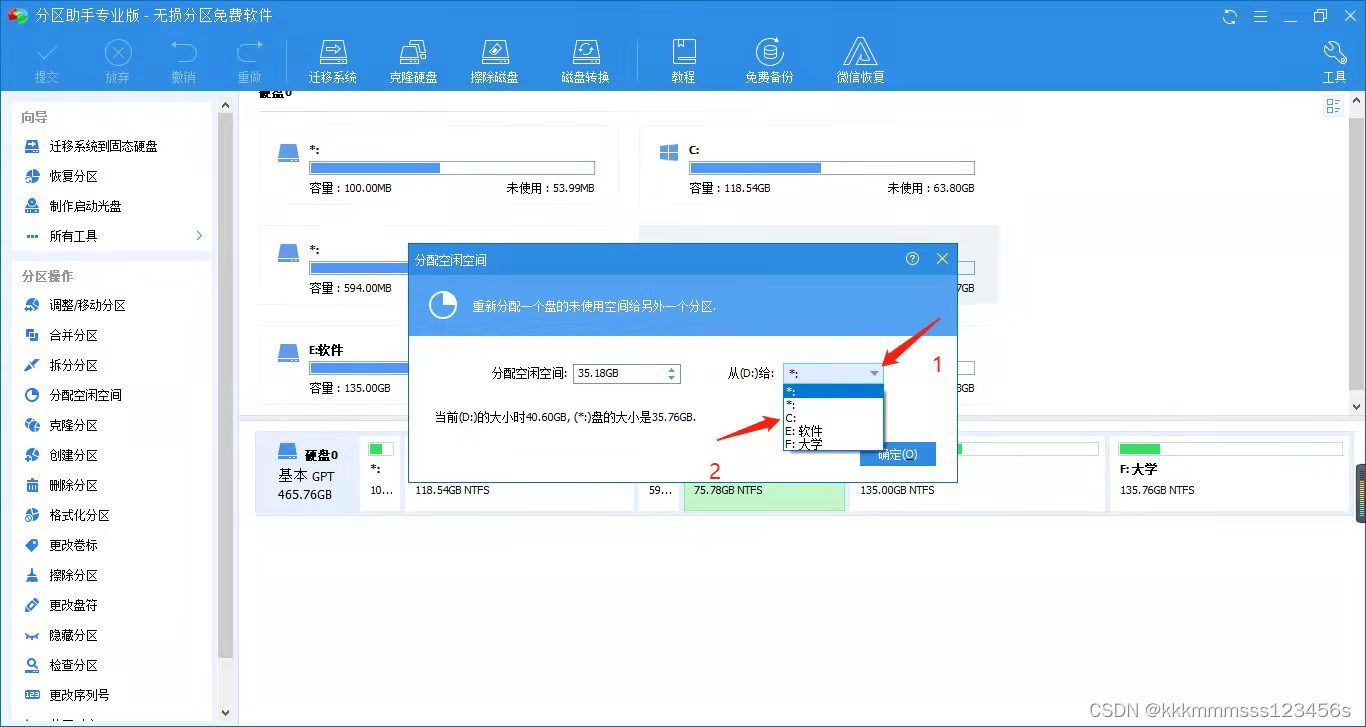Click the left sidebar vertical scrollbar
The image size is (1366, 727).
point(226,385)
